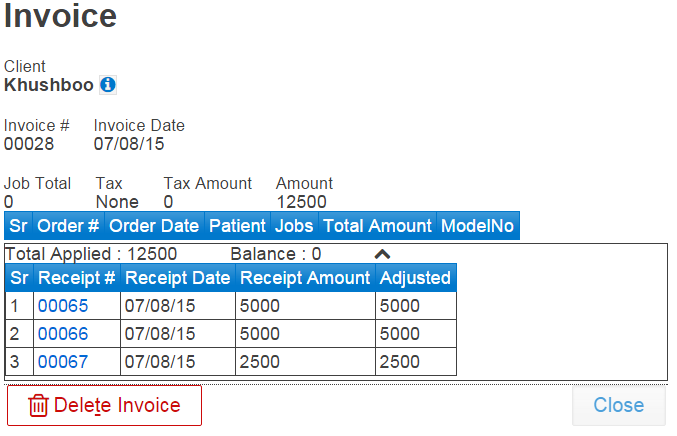
Task: Click the Patient column header
Action: point(237,226)
